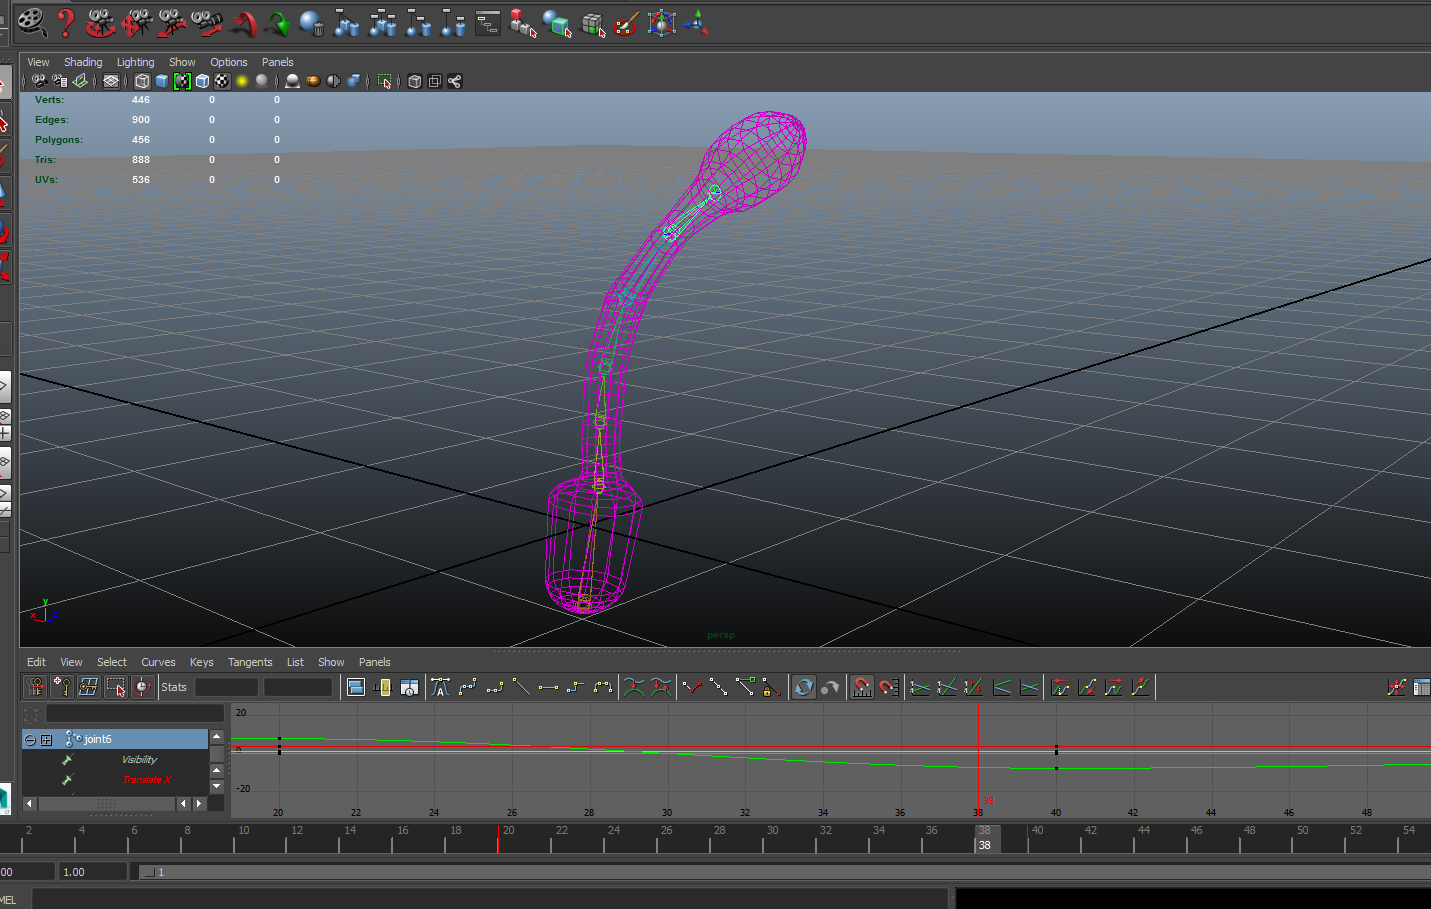Click the axis arrows shelf icon
Screen dimensions: 1431x909
(x=697, y=23)
